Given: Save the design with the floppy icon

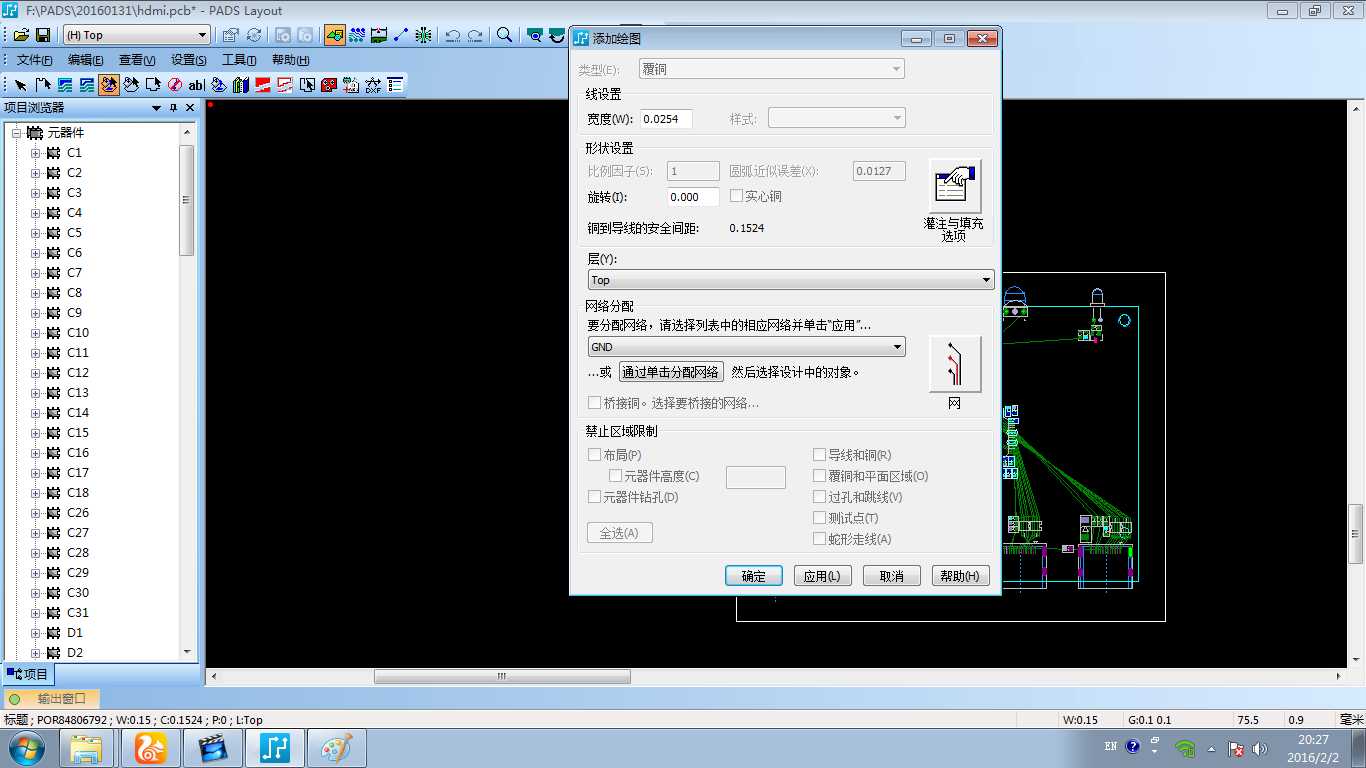Looking at the screenshot, I should [43, 35].
